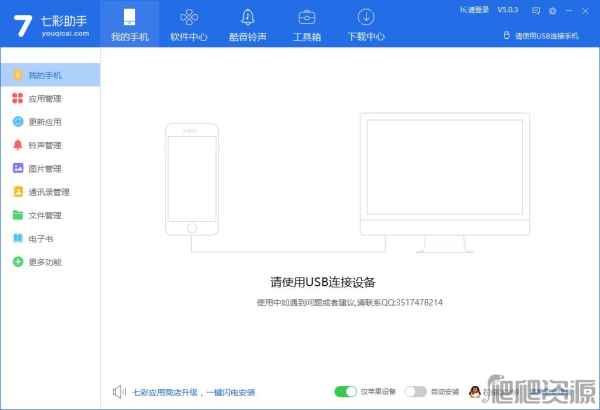Click the hi,请登录 login link

475,10
